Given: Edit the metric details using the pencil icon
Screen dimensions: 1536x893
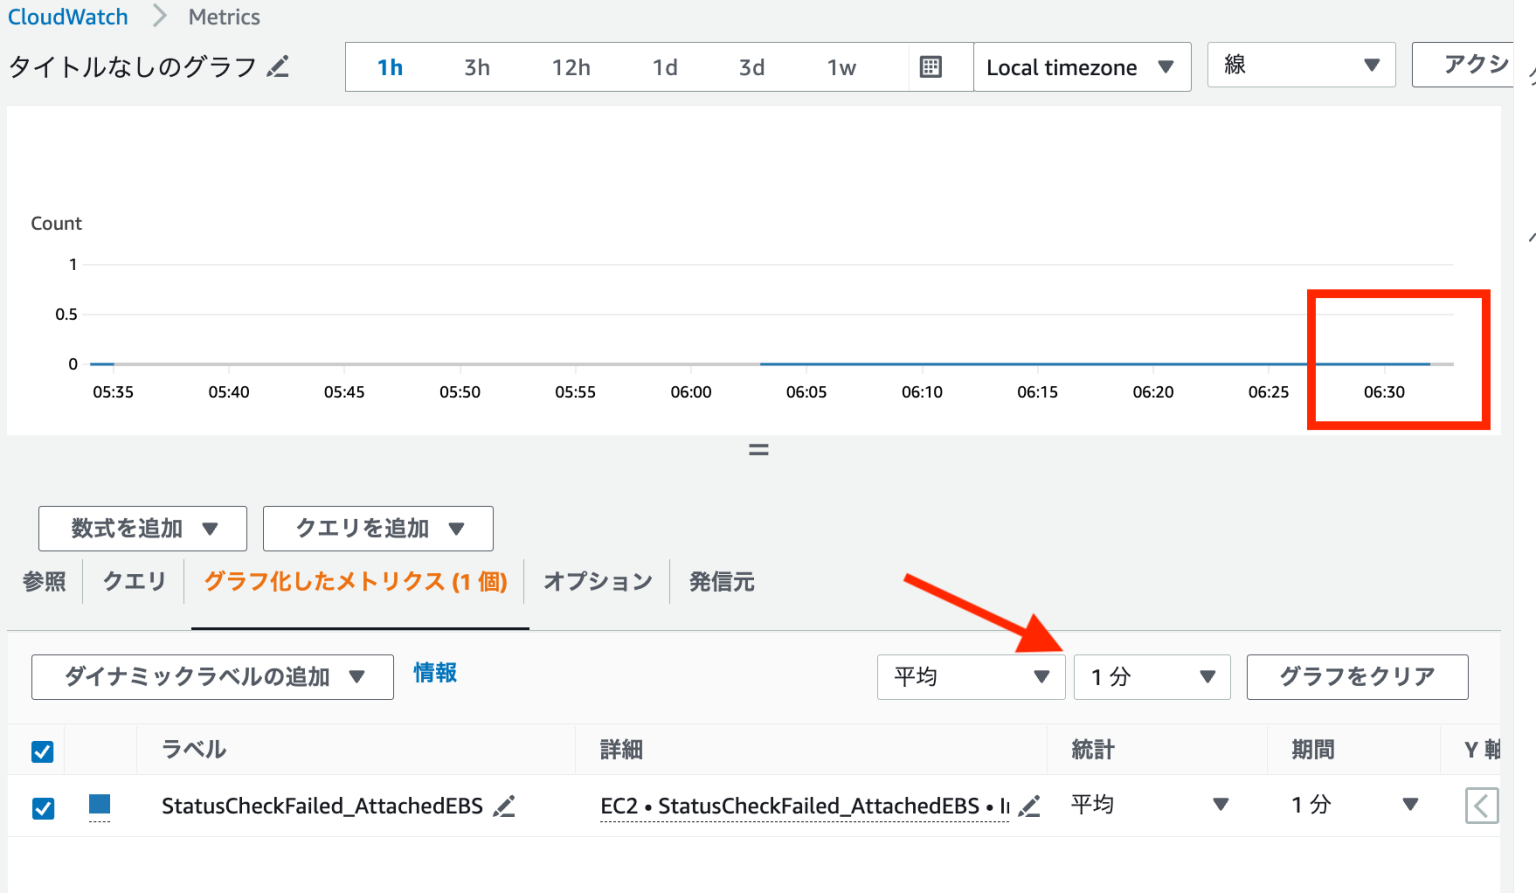Looking at the screenshot, I should [x=1029, y=806].
